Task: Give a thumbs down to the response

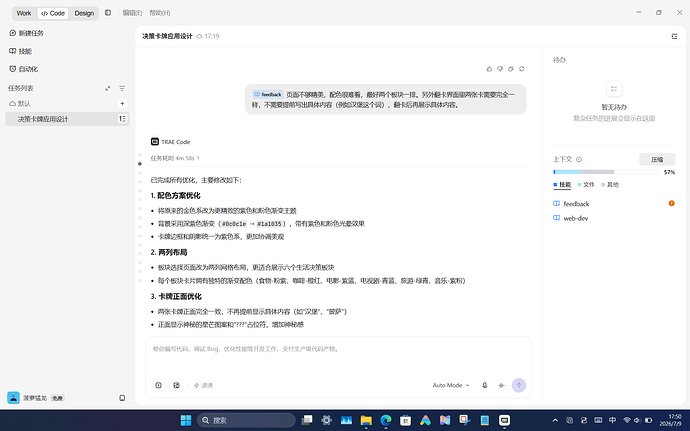Action: coord(500,69)
